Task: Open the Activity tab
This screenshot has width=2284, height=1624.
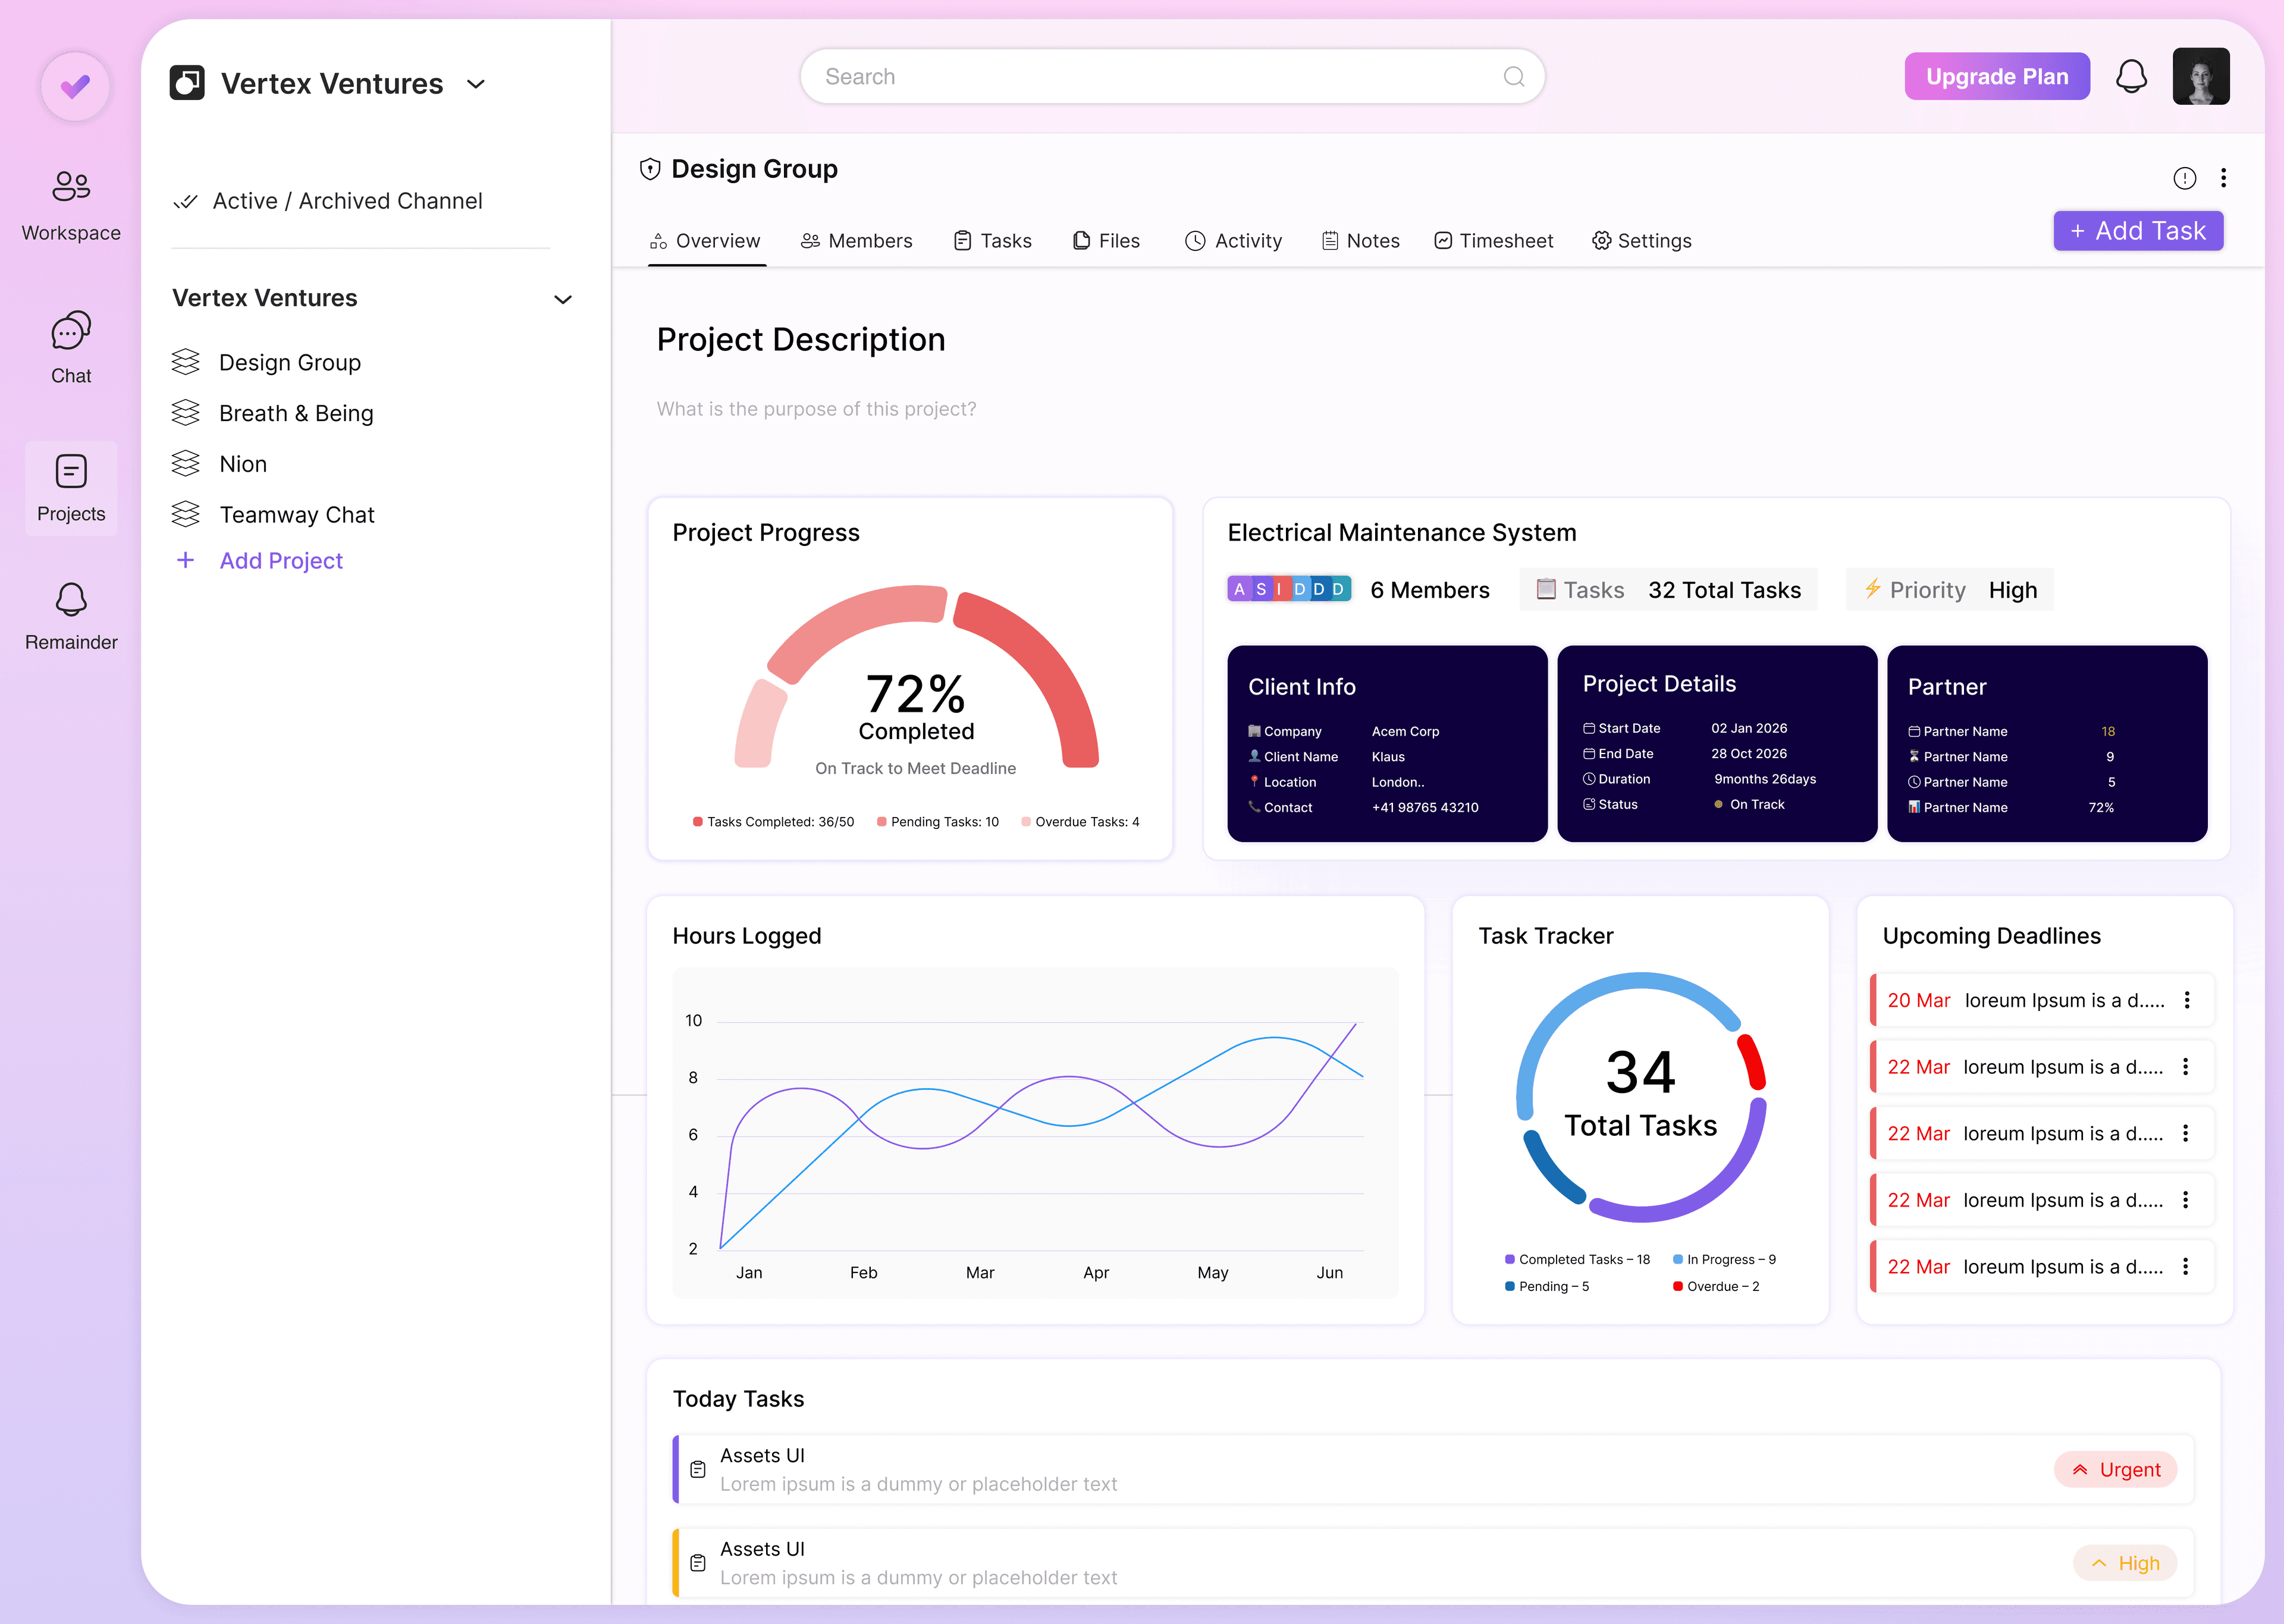Action: click(1233, 241)
